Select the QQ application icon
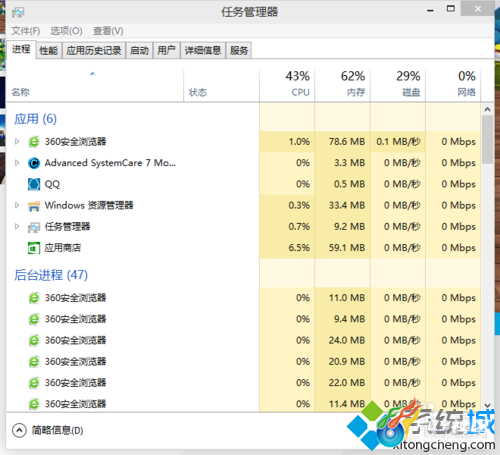Viewport: 500px width, 455px height. (x=34, y=184)
